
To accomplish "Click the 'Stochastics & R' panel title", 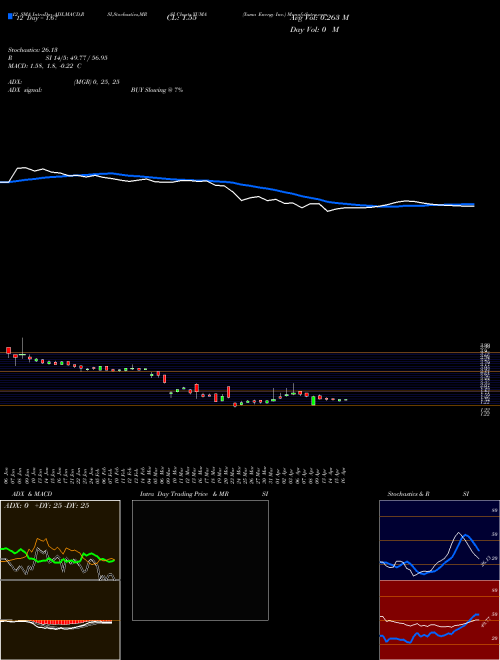I will pyautogui.click(x=408, y=494).
